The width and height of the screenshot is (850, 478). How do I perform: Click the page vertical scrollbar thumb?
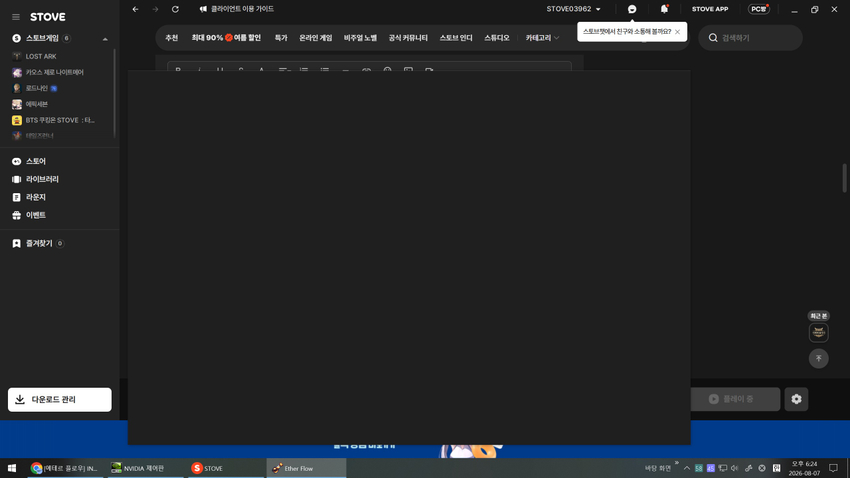845,178
